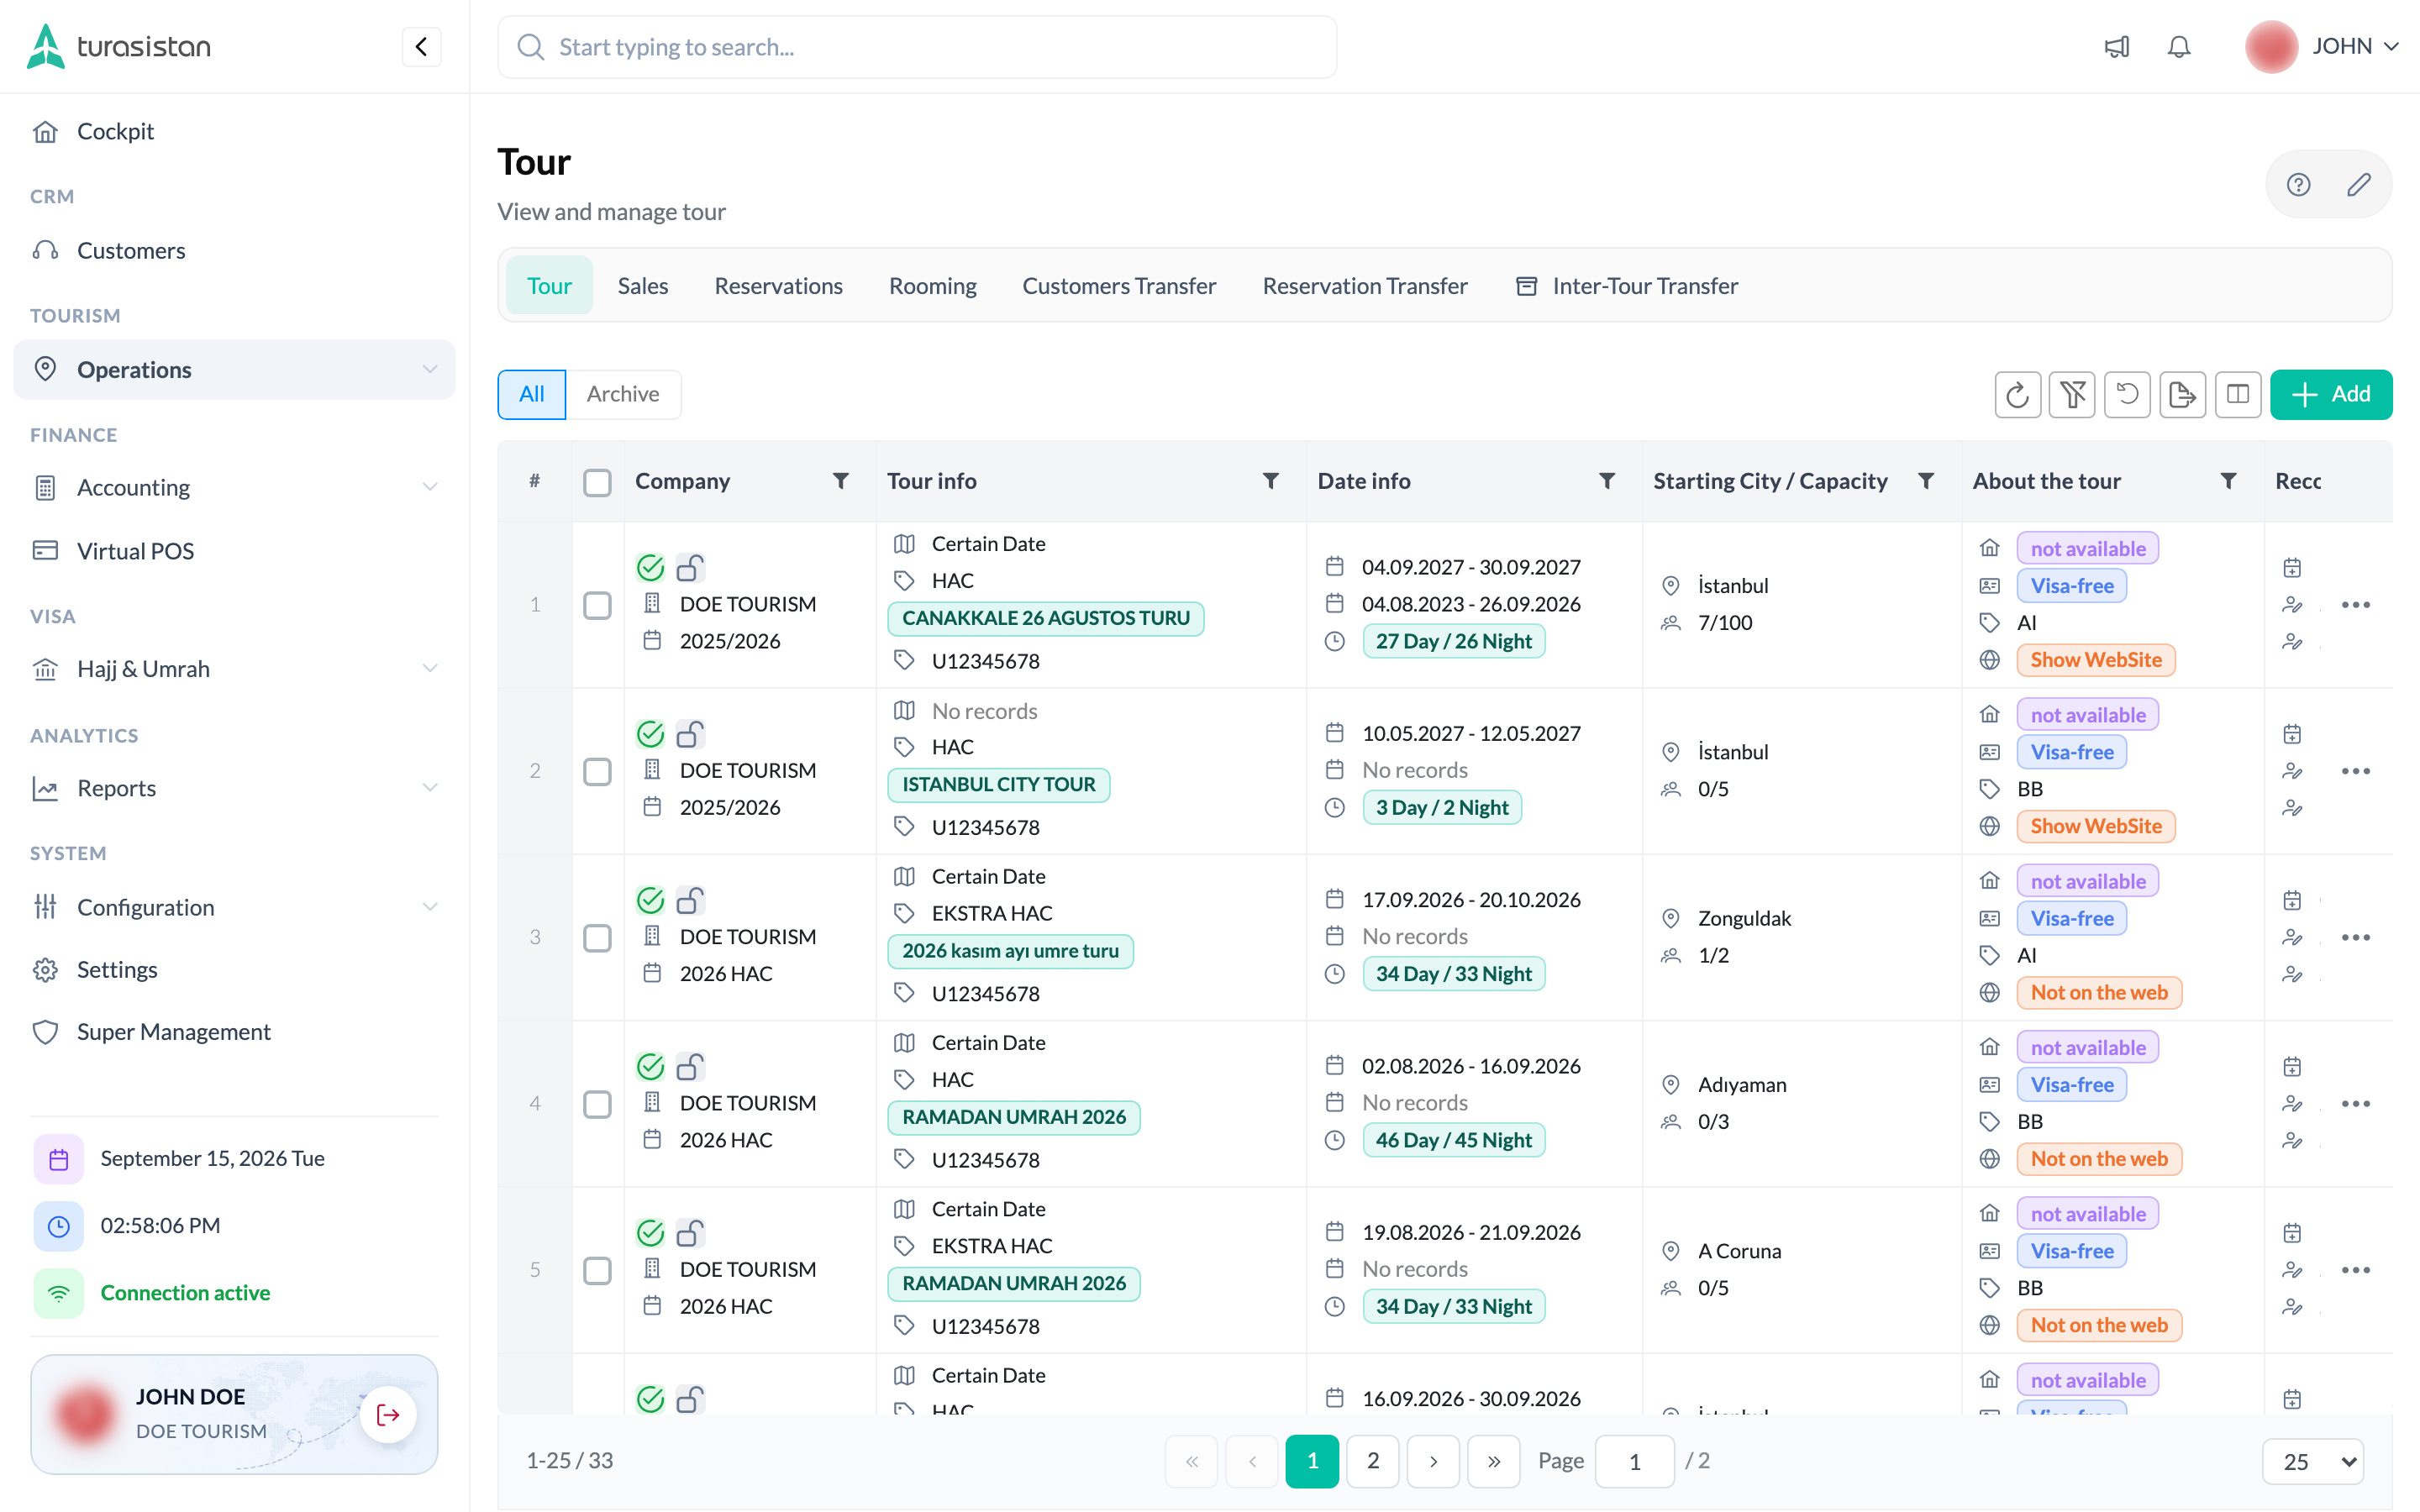Expand the Configuration menu

[234, 907]
